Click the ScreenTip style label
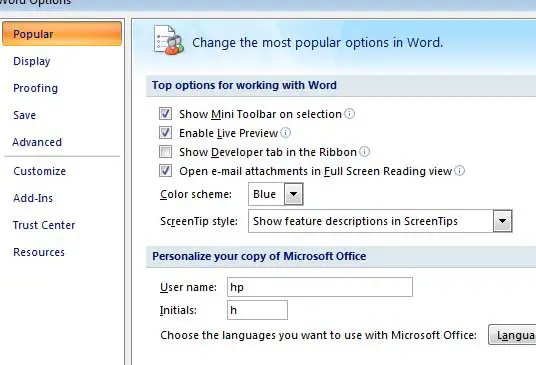Image resolution: width=536 pixels, height=365 pixels. pyautogui.click(x=199, y=221)
